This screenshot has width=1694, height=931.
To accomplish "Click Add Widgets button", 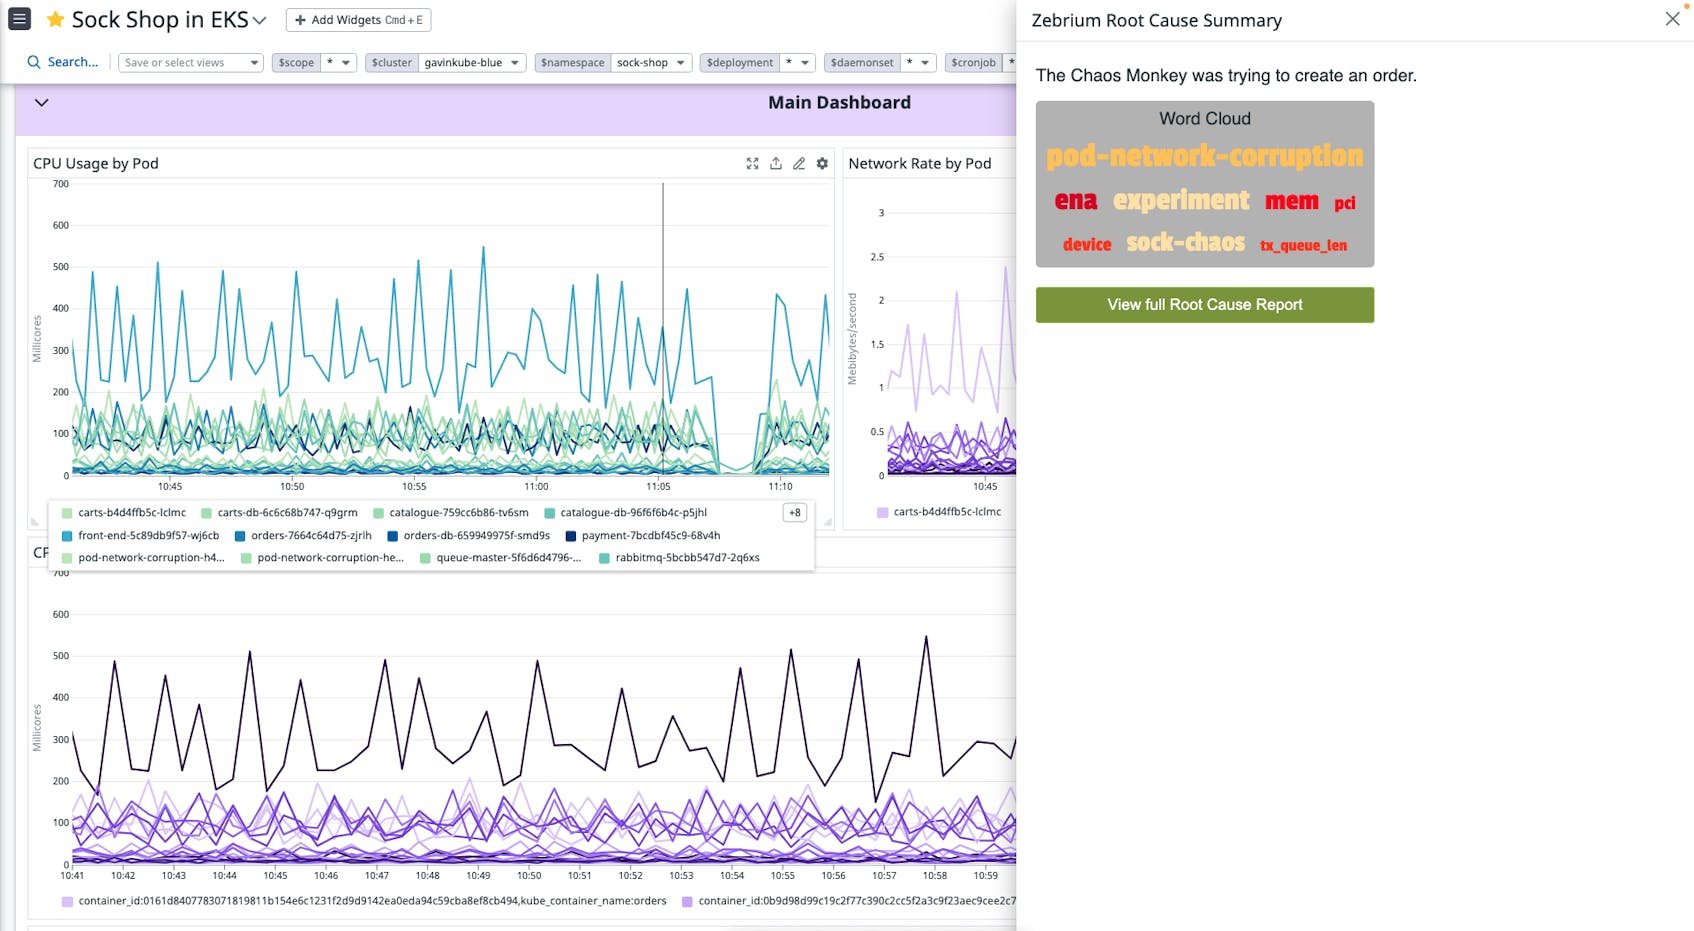I will 357,19.
